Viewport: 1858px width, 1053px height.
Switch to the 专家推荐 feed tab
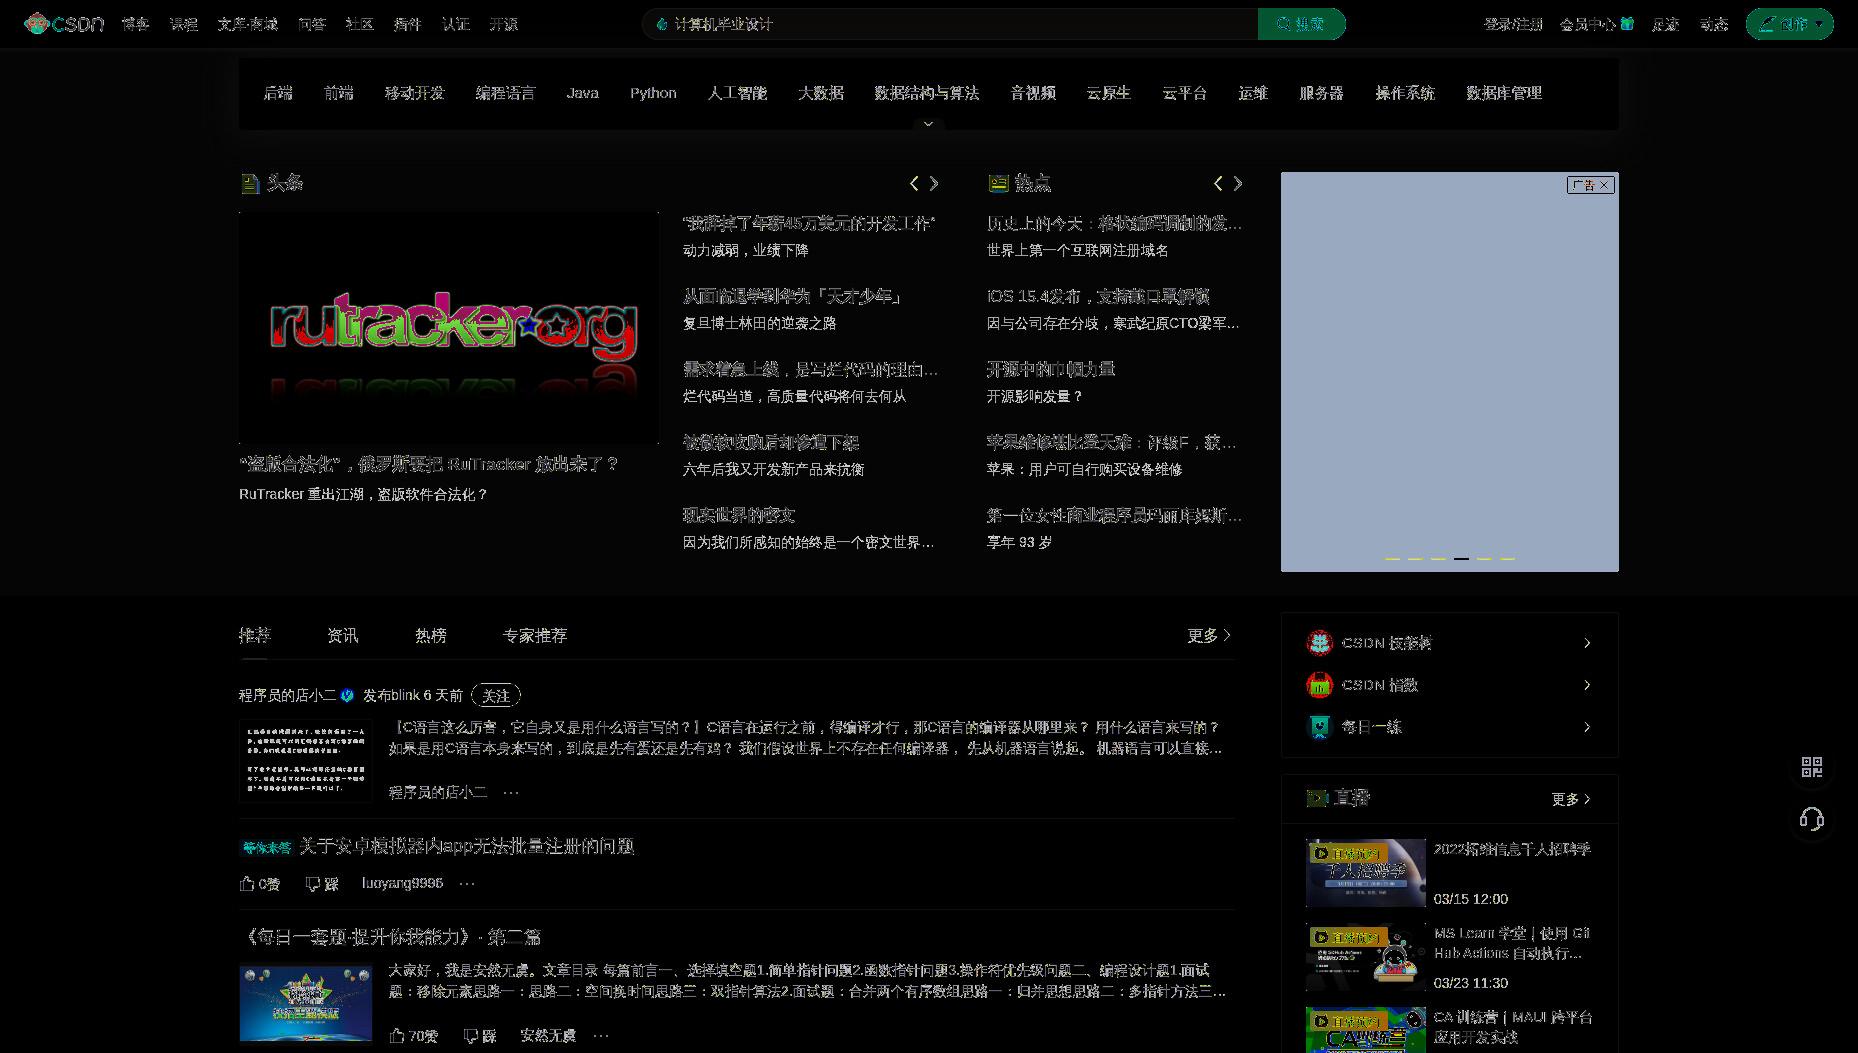535,636
